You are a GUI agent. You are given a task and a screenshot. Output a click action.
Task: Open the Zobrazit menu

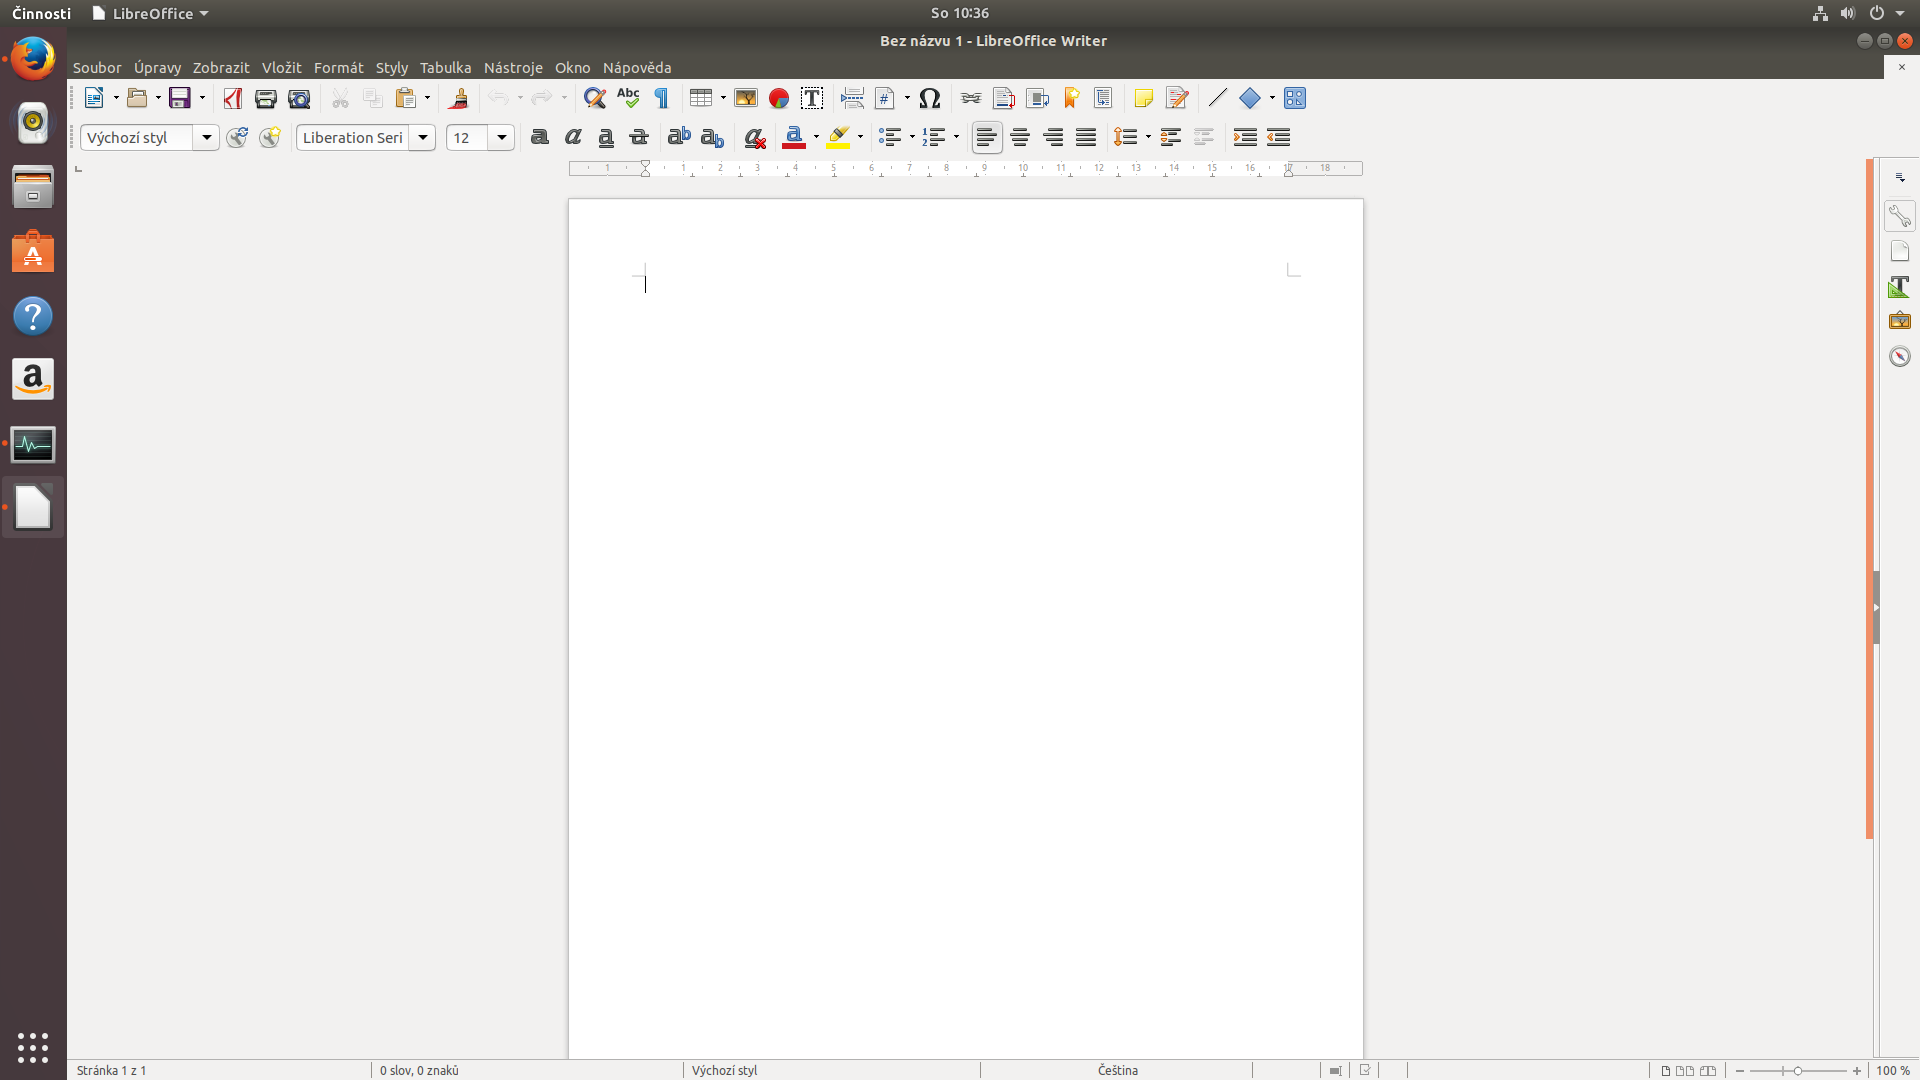pyautogui.click(x=221, y=68)
